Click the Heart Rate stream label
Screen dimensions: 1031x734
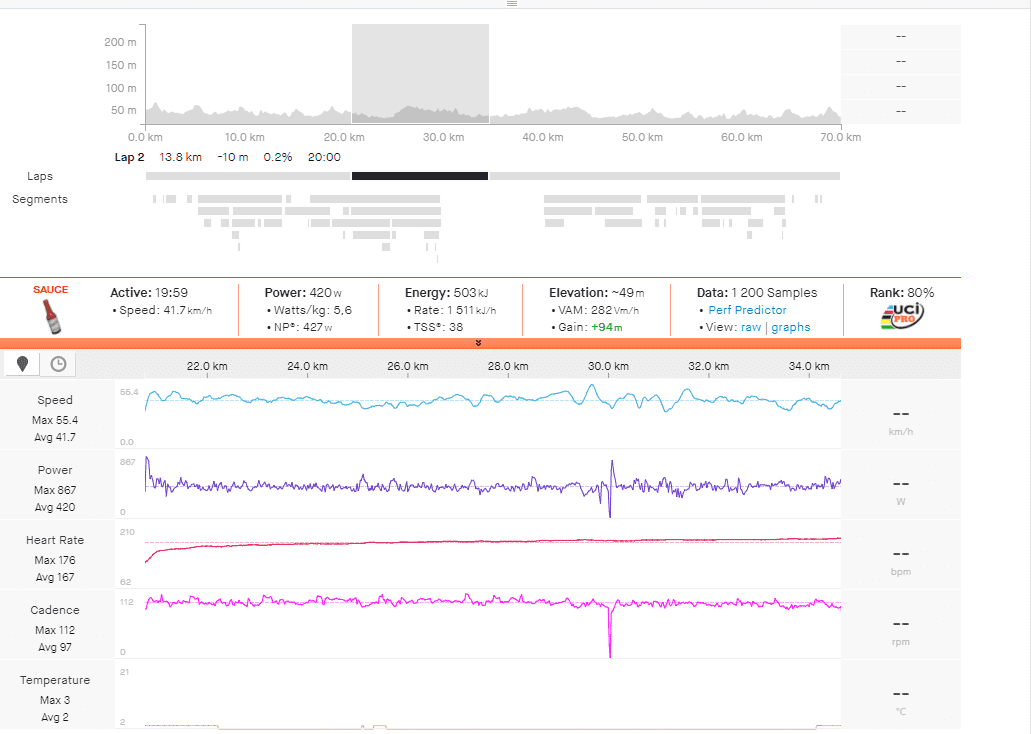tap(55, 540)
